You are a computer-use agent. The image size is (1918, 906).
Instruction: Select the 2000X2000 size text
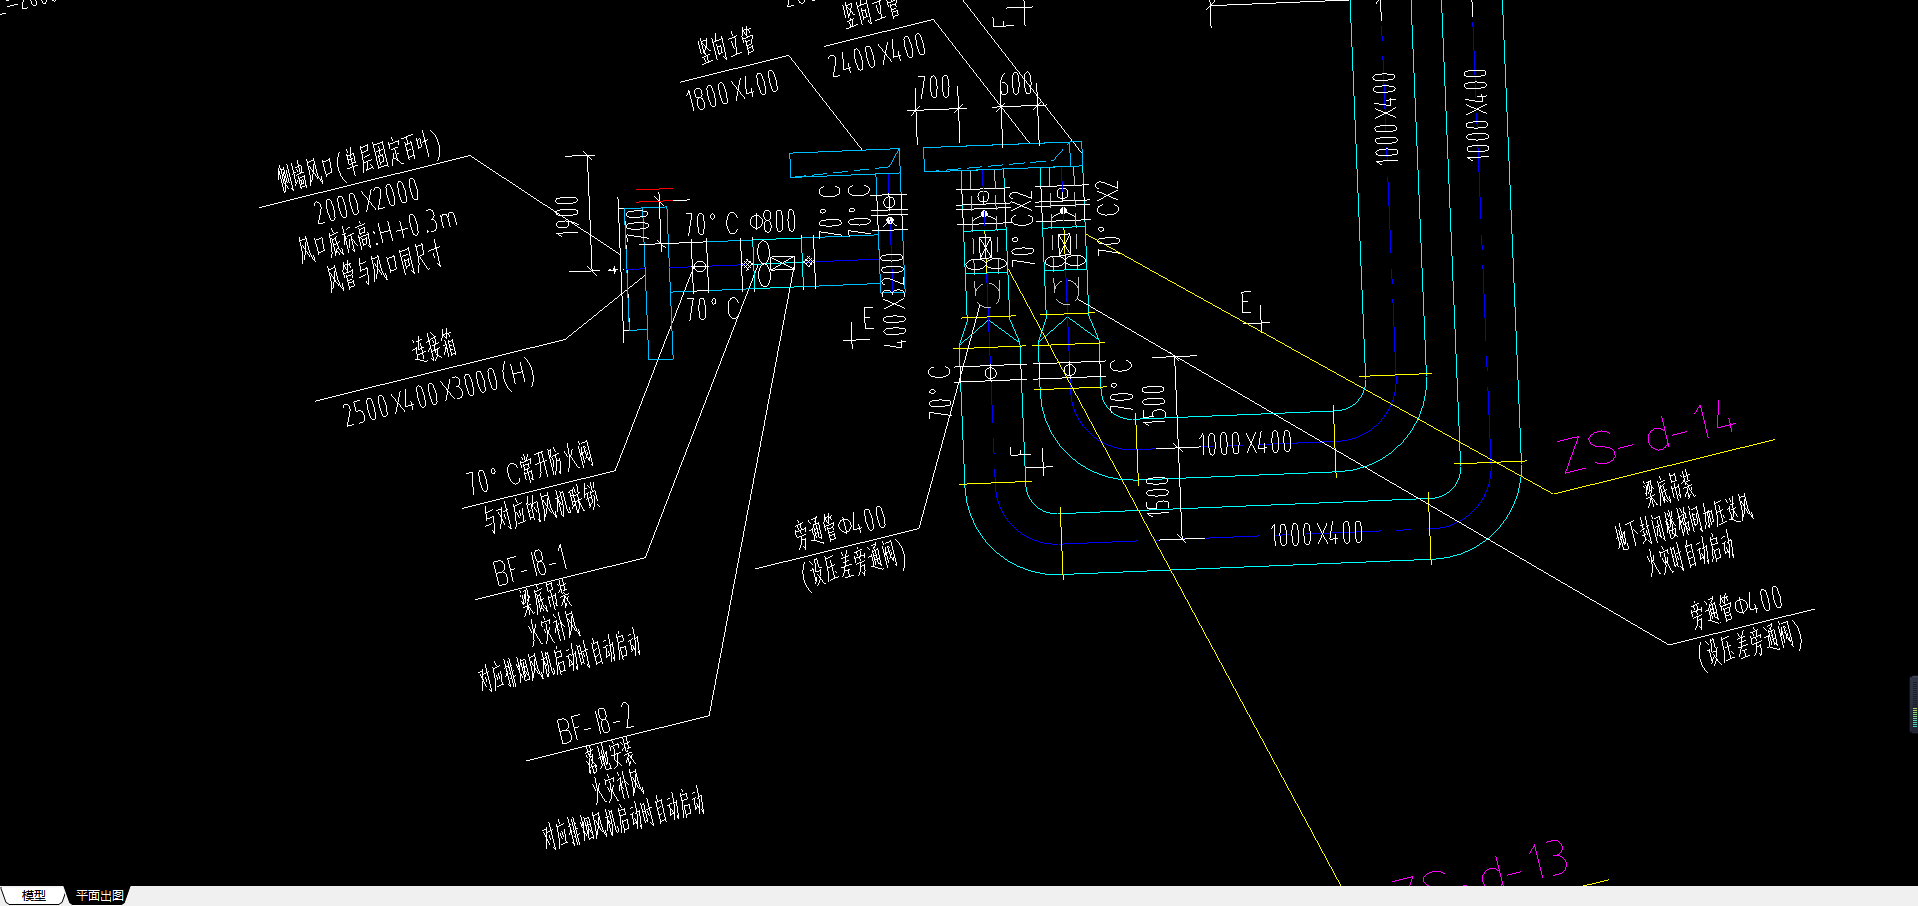coord(367,203)
